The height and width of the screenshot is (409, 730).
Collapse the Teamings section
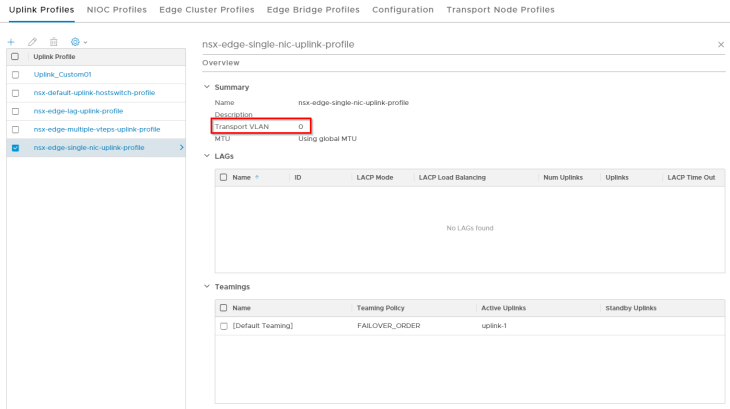point(207,287)
